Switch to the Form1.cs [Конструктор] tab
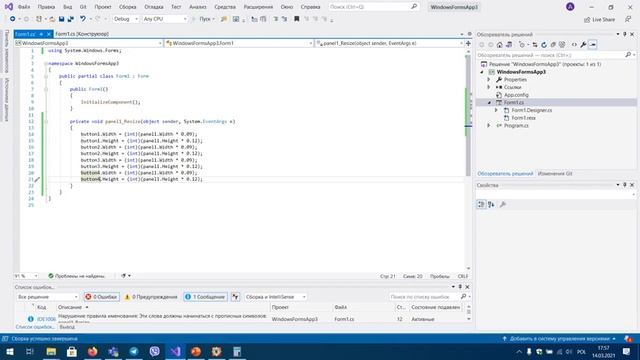Screen dimensions: 640x360 point(82,34)
